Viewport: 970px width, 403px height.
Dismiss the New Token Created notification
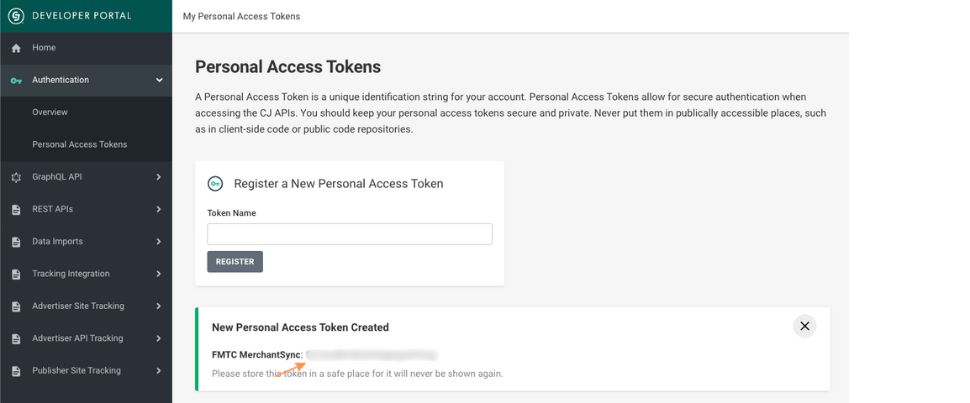[804, 326]
